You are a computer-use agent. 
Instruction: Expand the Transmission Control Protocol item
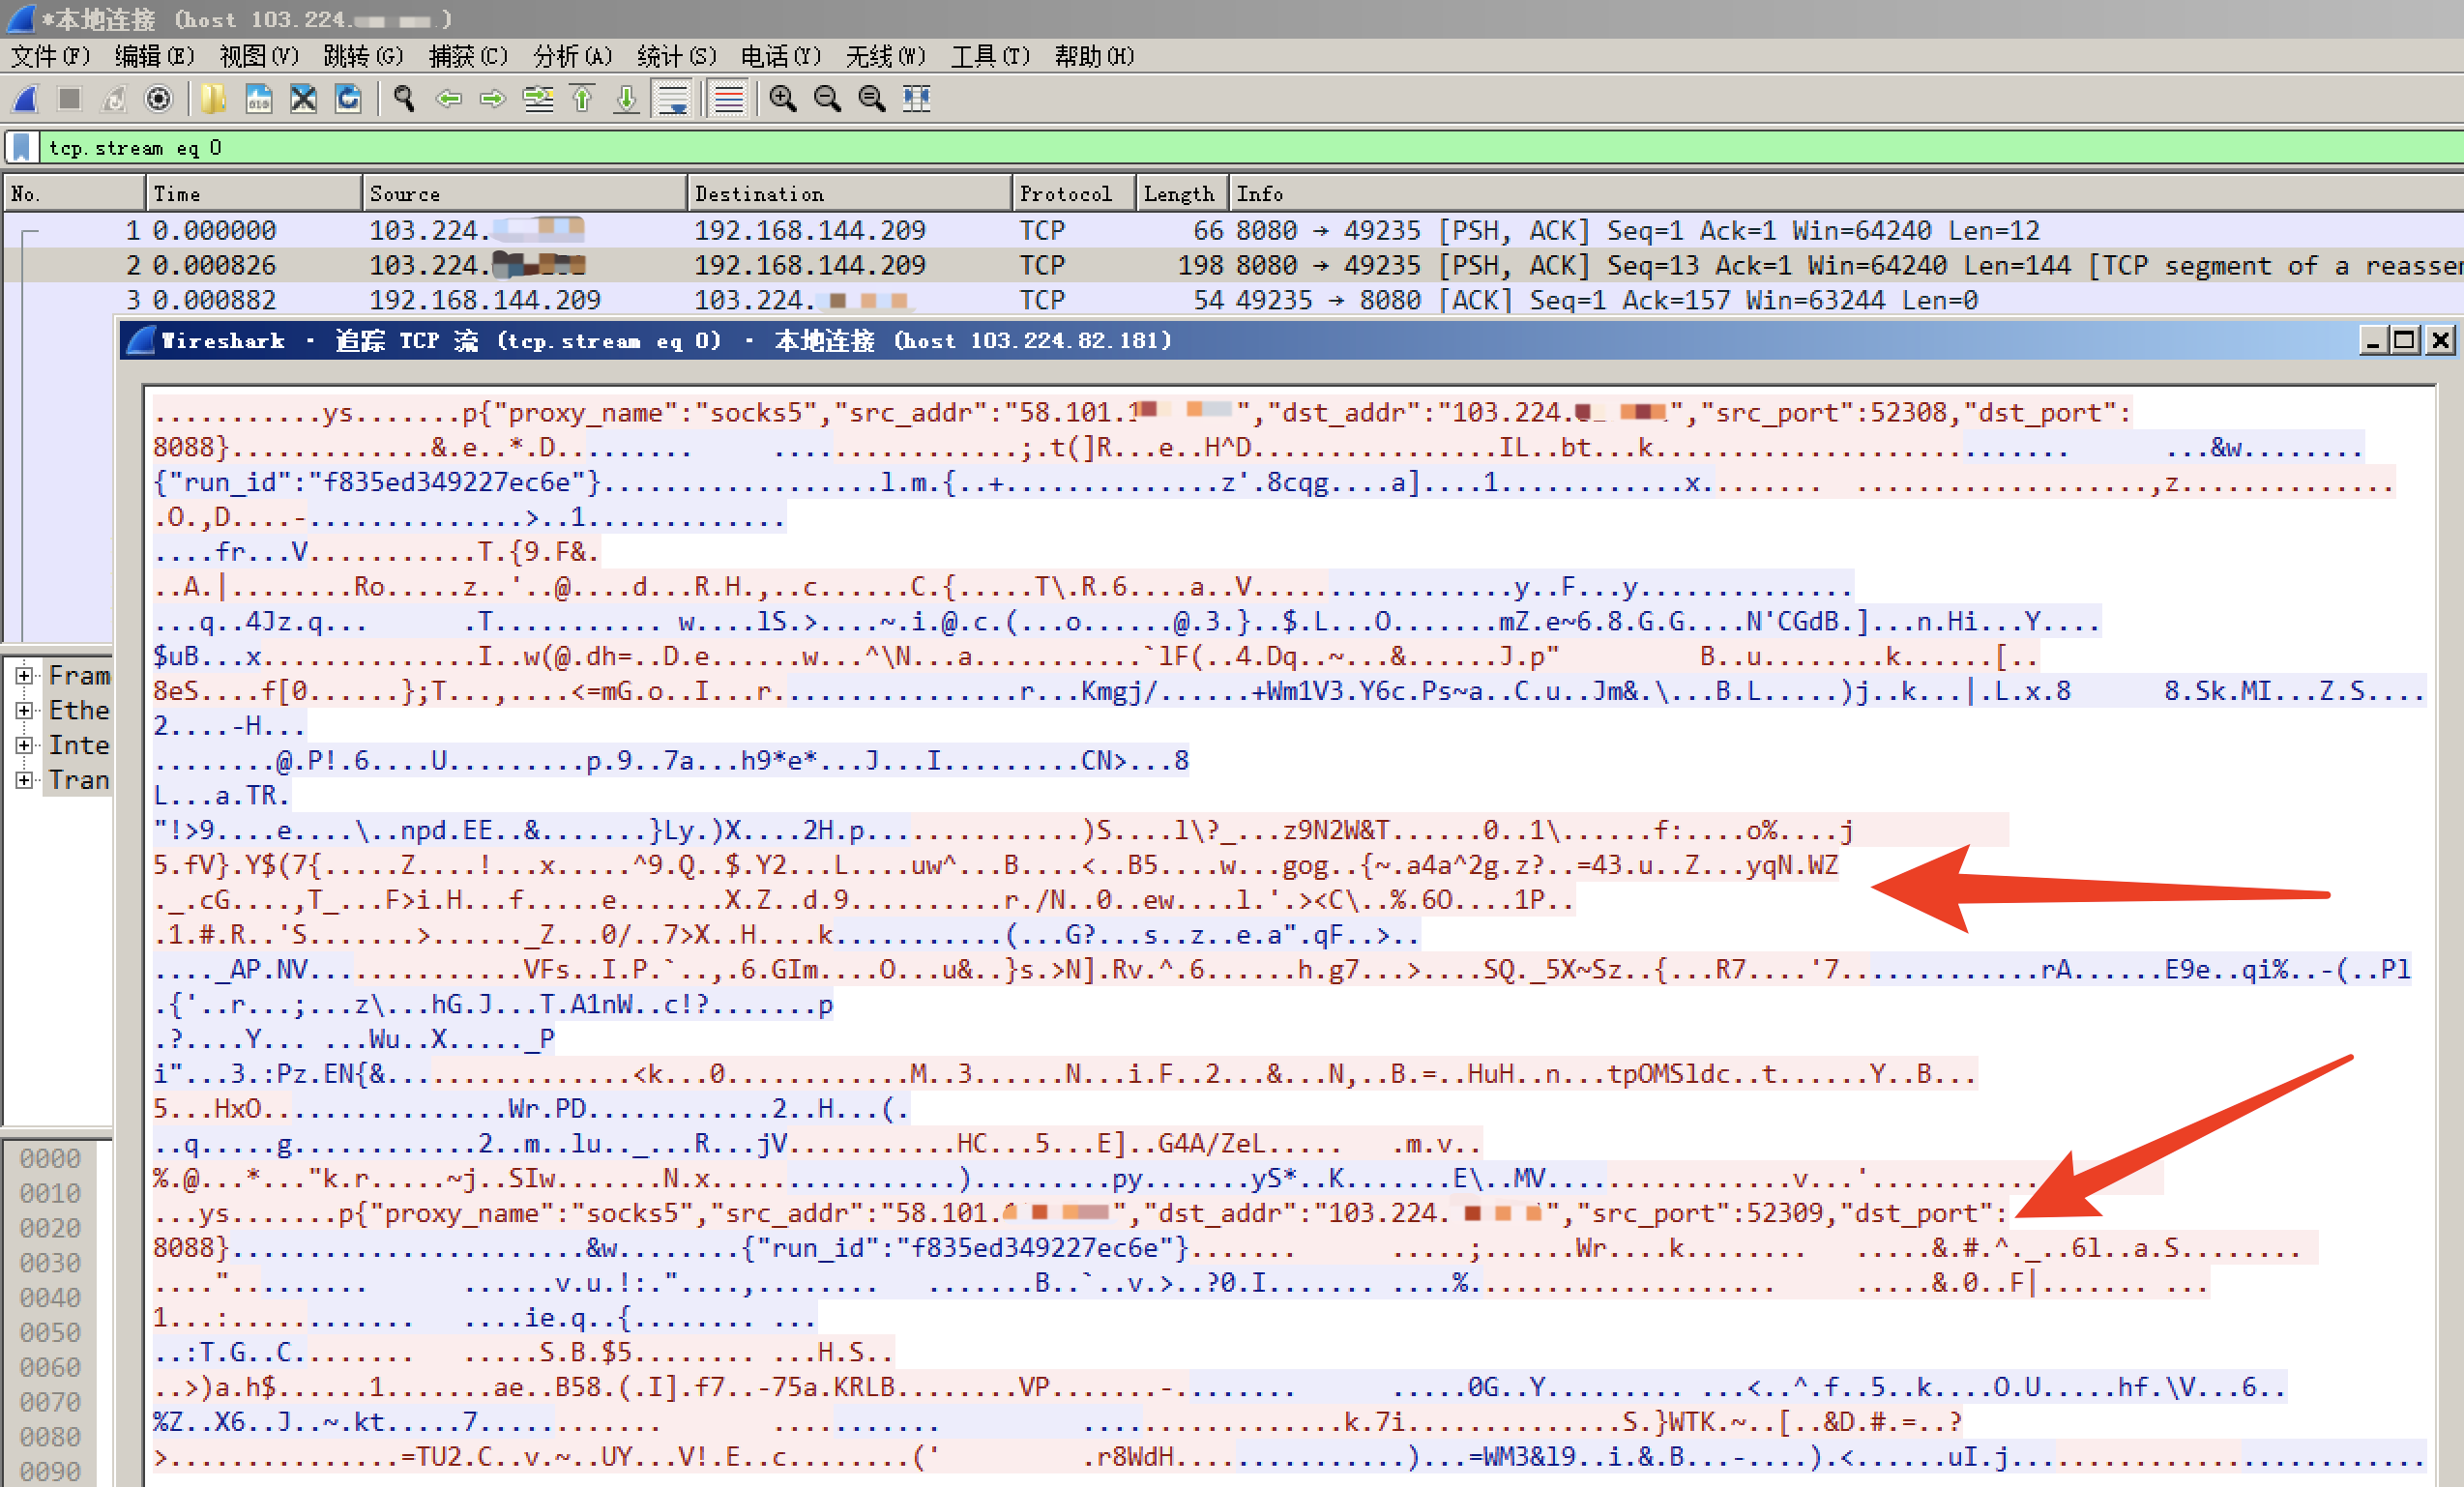click(x=24, y=780)
